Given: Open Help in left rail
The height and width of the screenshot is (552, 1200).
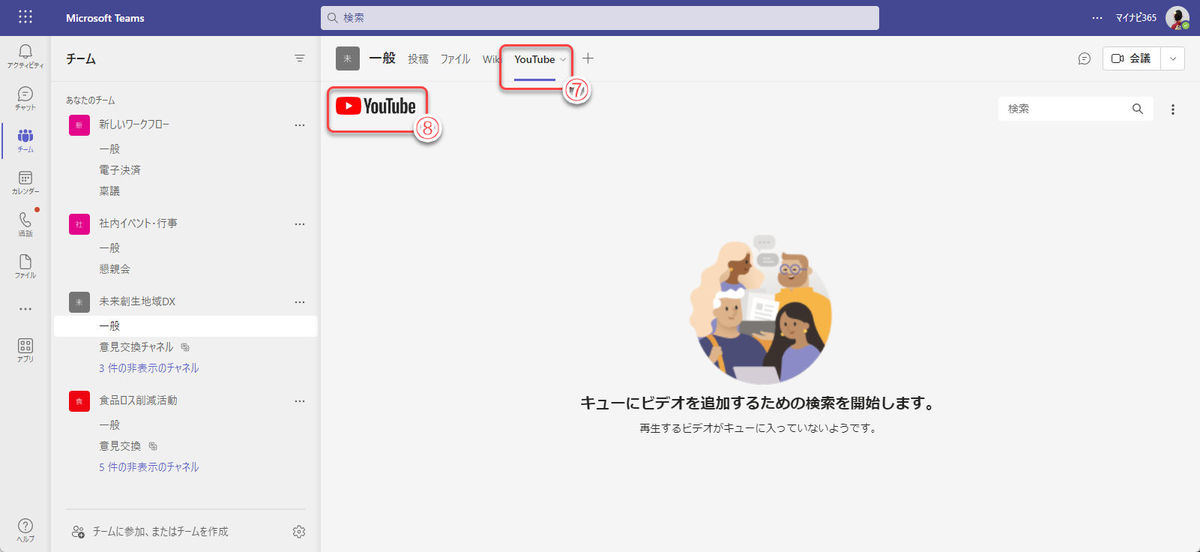Looking at the screenshot, I should (x=25, y=530).
